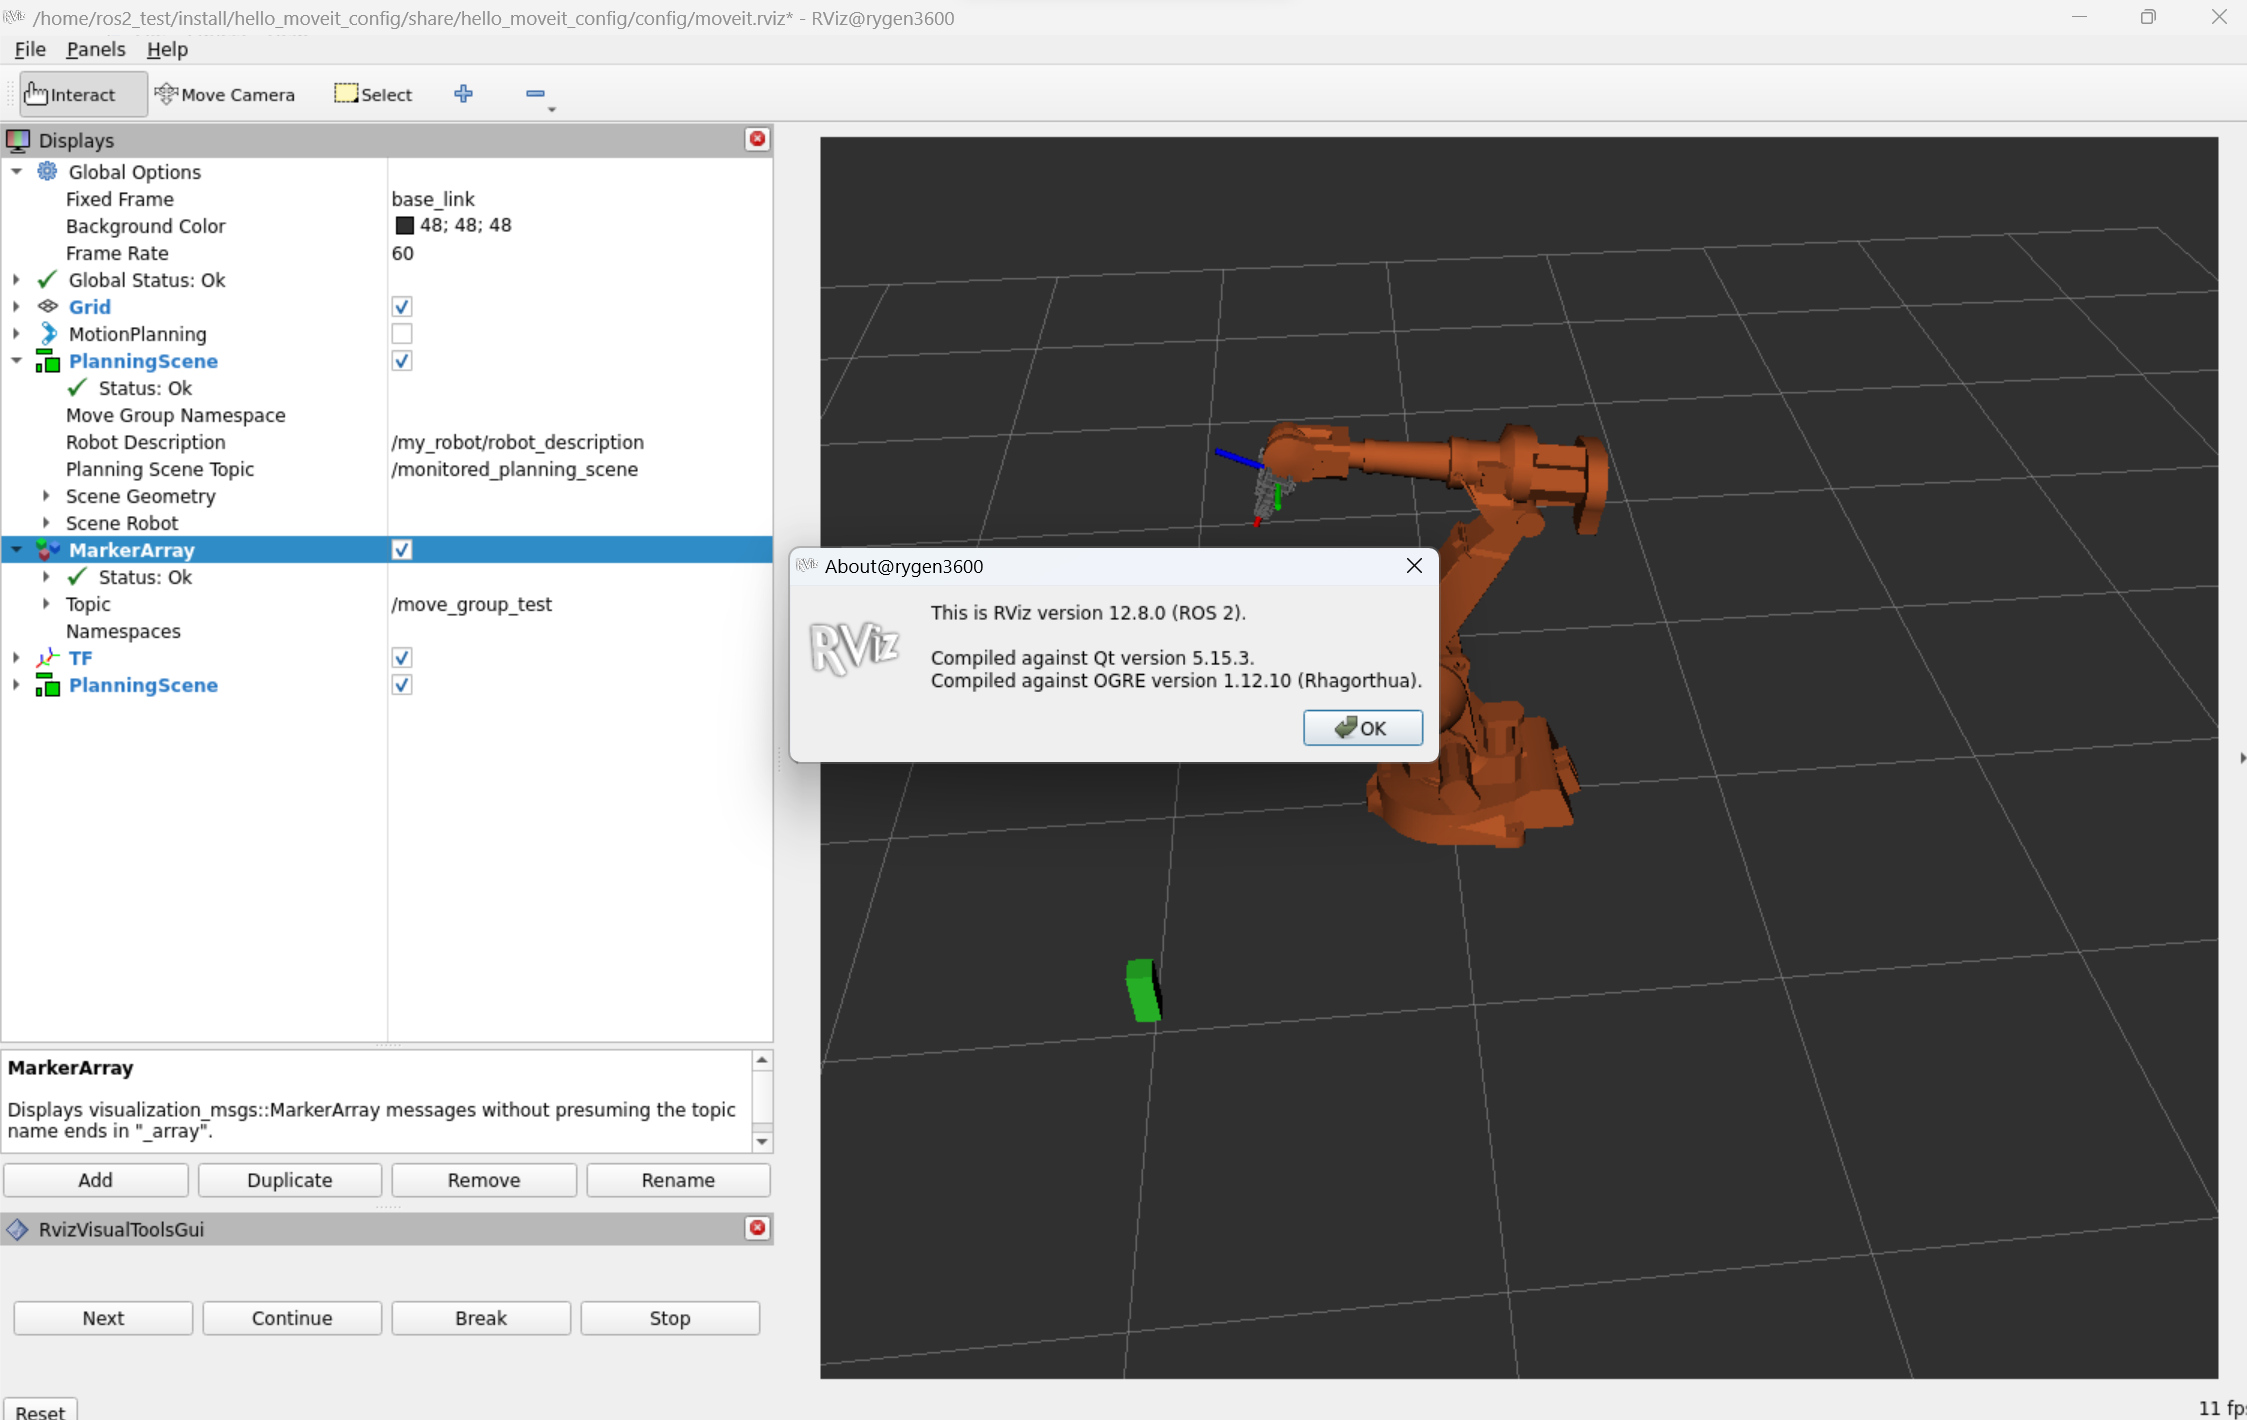
Task: Open the Panels menu
Action: (x=95, y=49)
